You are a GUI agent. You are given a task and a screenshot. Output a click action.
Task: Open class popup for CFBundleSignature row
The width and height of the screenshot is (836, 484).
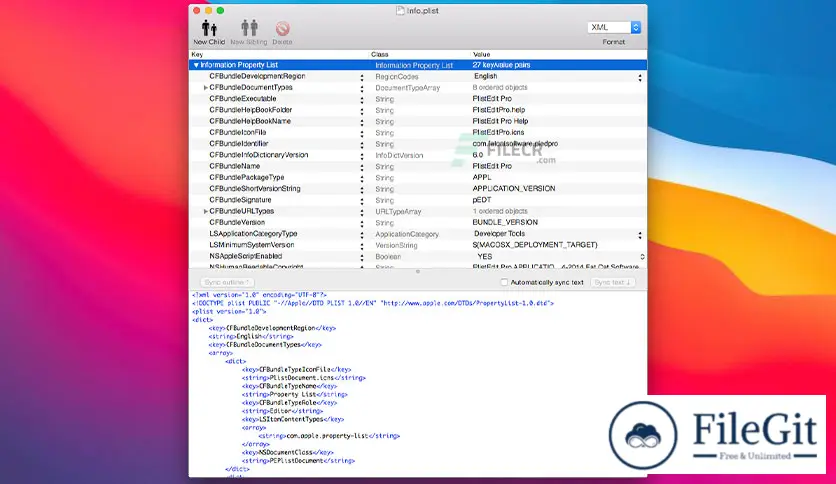tap(362, 201)
